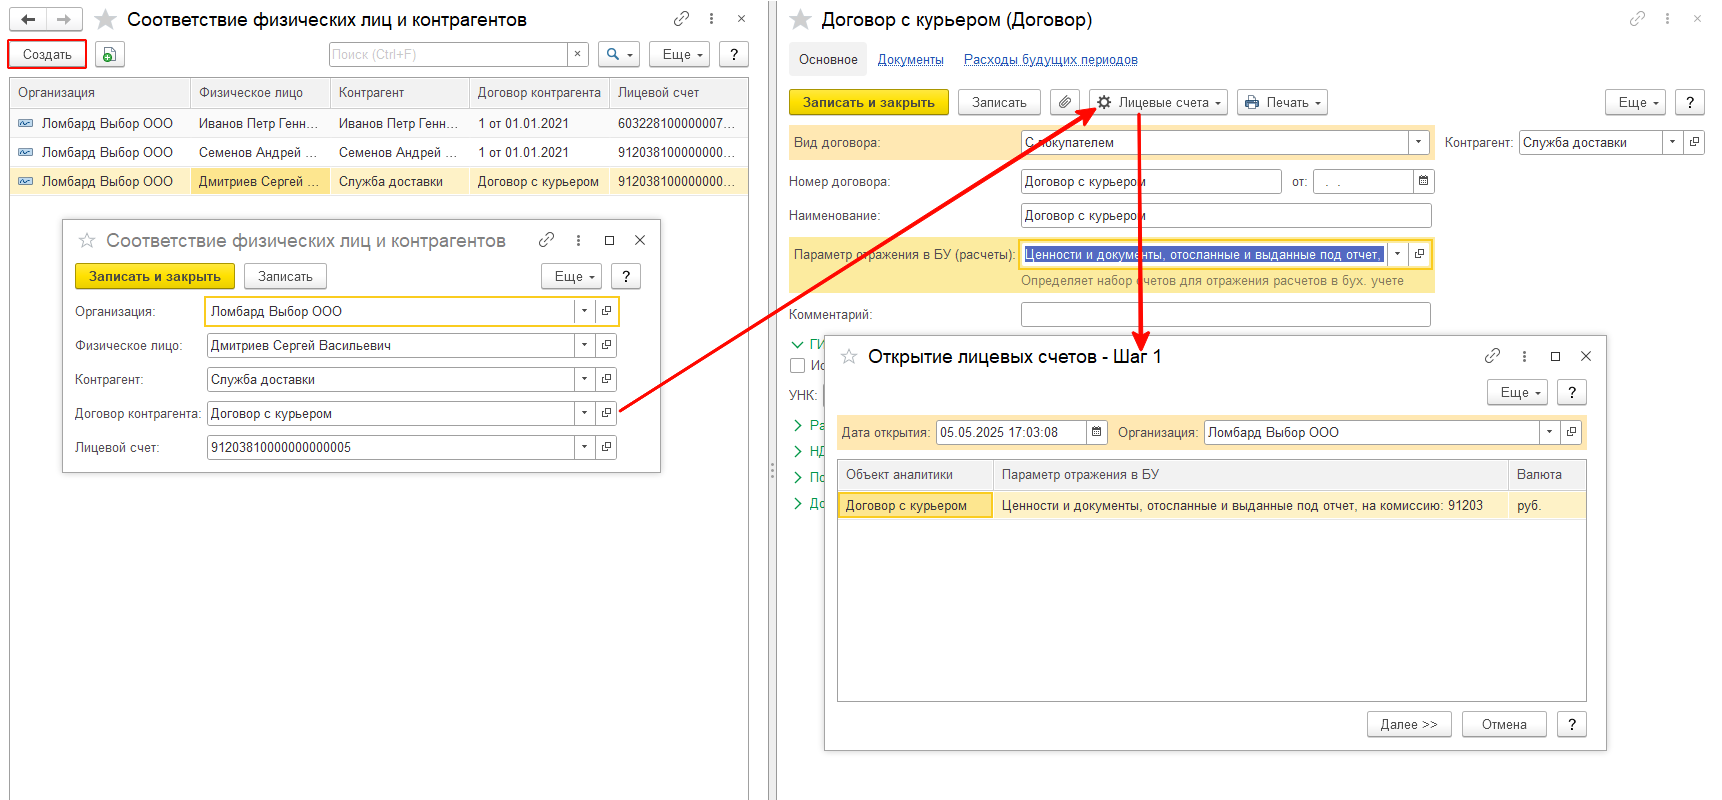The width and height of the screenshot is (1722, 800).
Task: Copy link icon in Открытие лицевых счетов dialog
Action: pos(1492,356)
